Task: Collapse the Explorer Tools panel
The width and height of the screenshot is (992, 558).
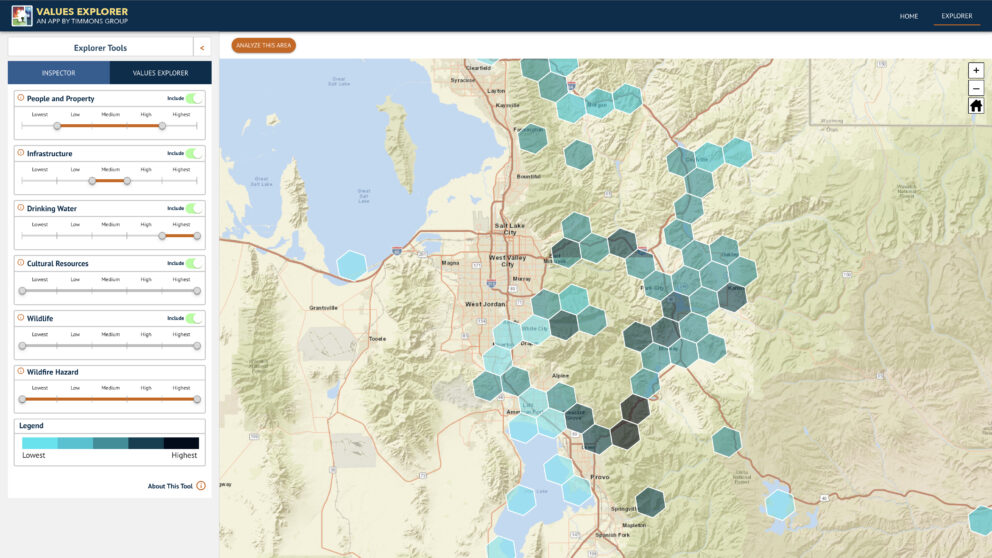Action: [202, 47]
